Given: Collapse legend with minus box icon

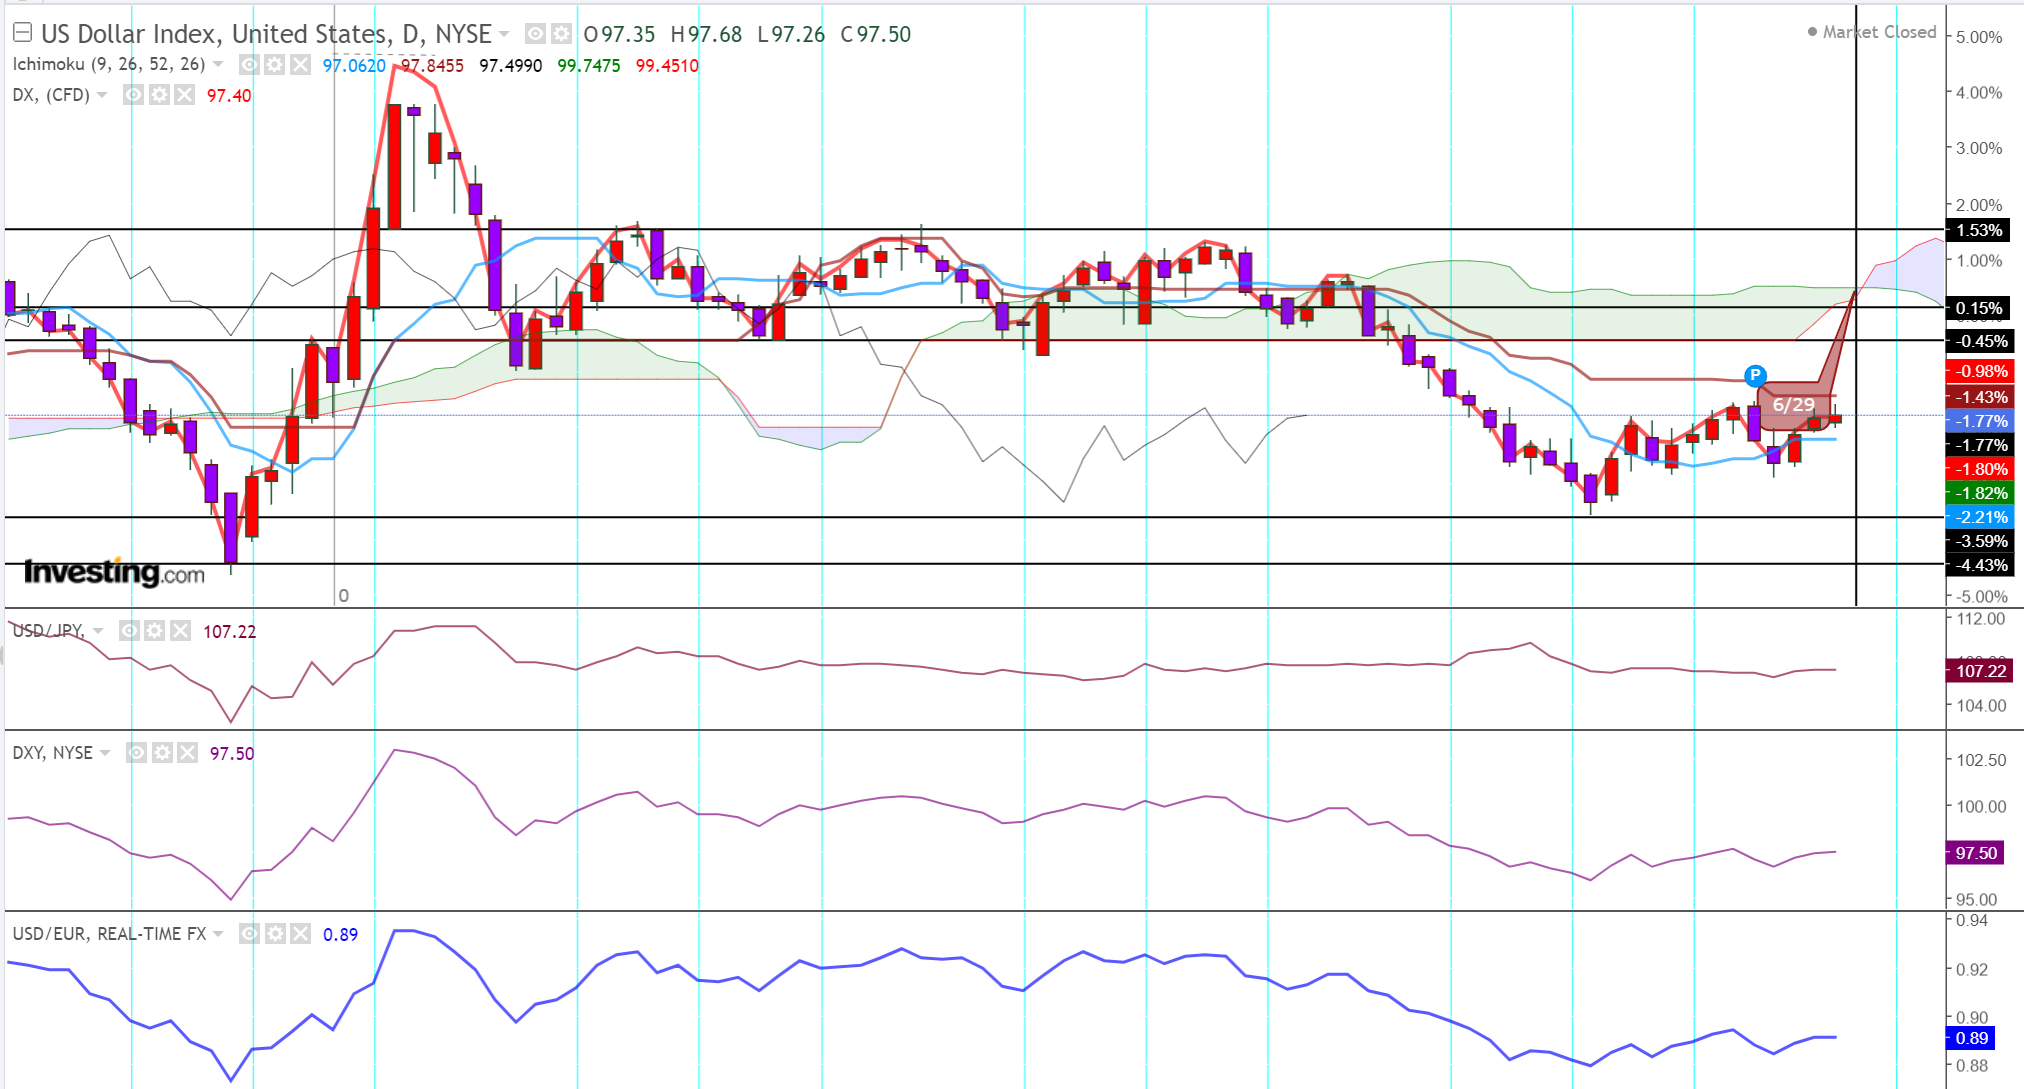Looking at the screenshot, I should (22, 33).
